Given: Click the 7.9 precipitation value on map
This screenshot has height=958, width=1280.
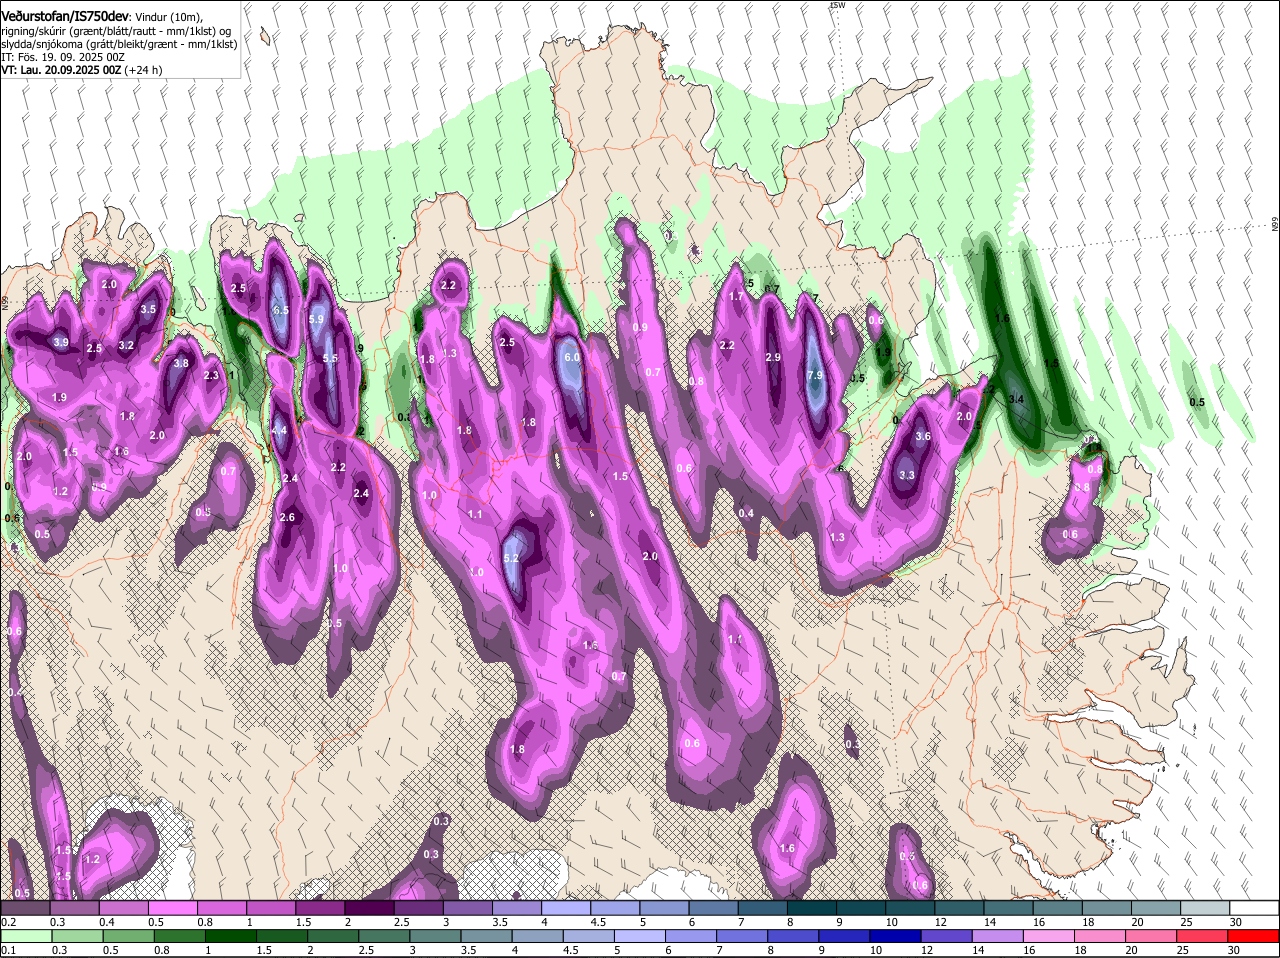Looking at the screenshot, I should point(815,375).
